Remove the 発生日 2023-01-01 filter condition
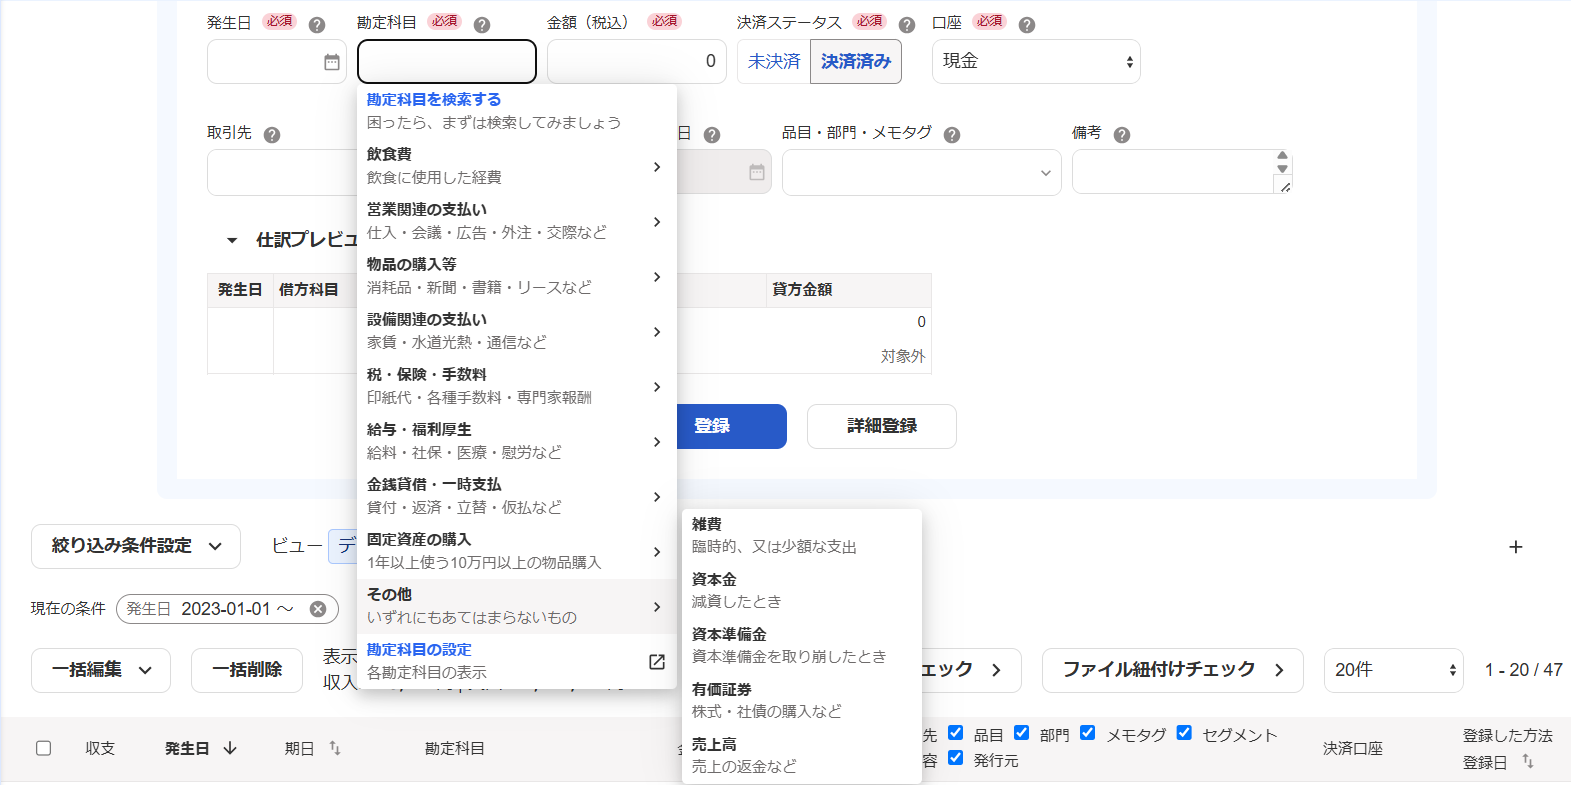Viewport: 1571px width, 785px height. 318,609
